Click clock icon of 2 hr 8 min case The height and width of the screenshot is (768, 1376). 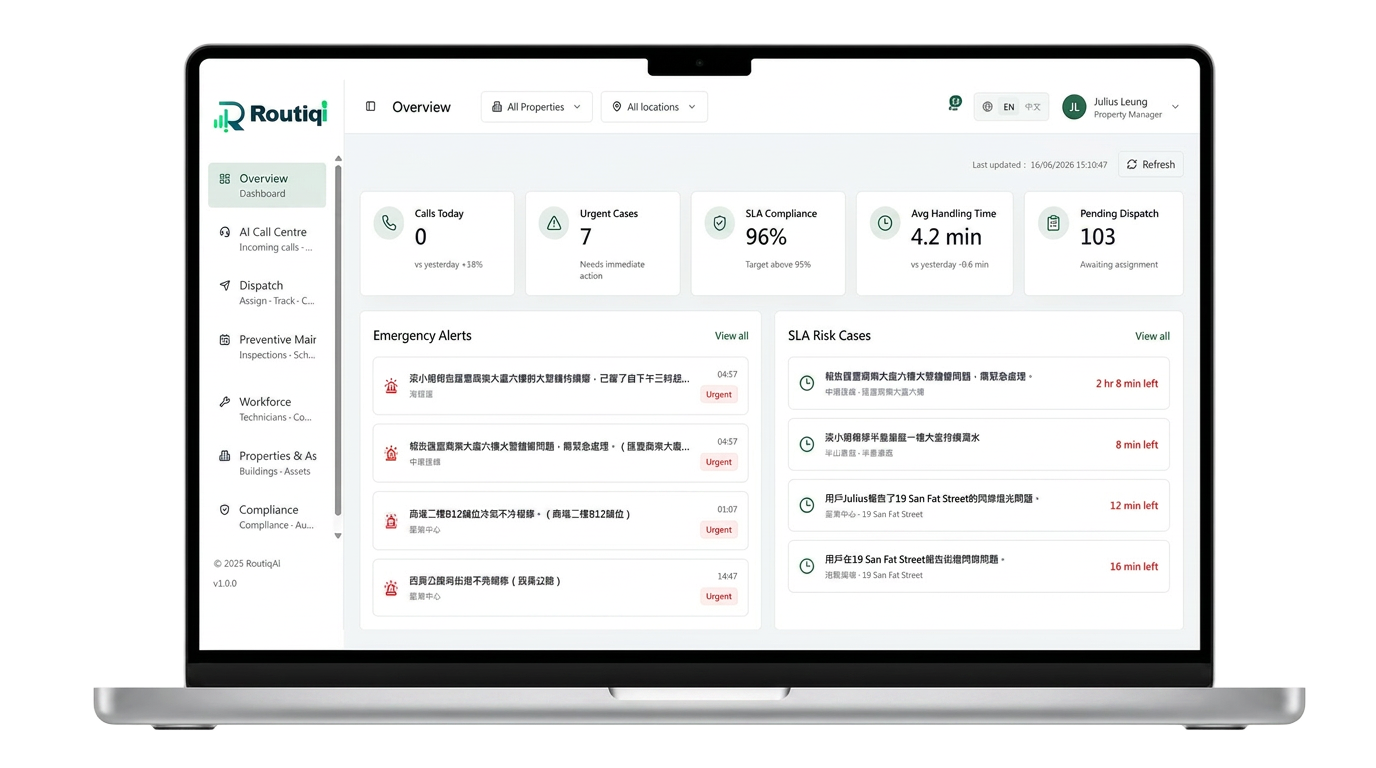pyautogui.click(x=807, y=384)
